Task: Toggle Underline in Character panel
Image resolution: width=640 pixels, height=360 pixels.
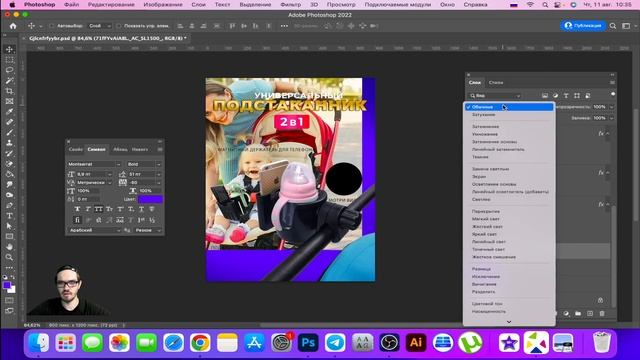Action: pos(141,209)
